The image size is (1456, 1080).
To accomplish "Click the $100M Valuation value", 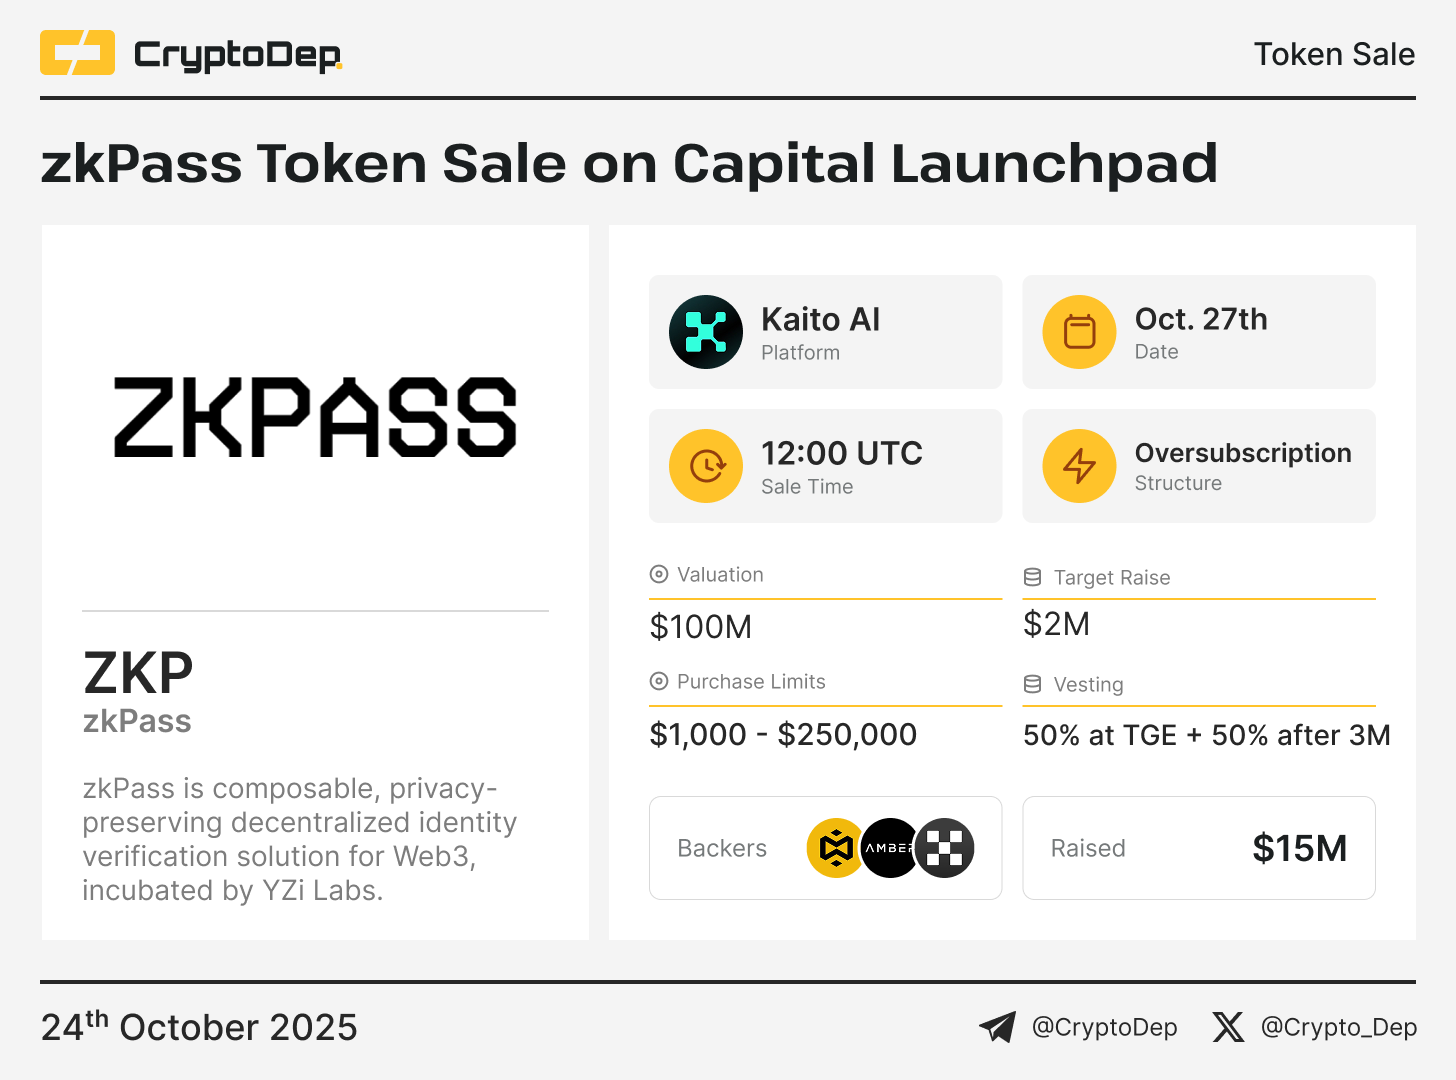I will pyautogui.click(x=701, y=627).
